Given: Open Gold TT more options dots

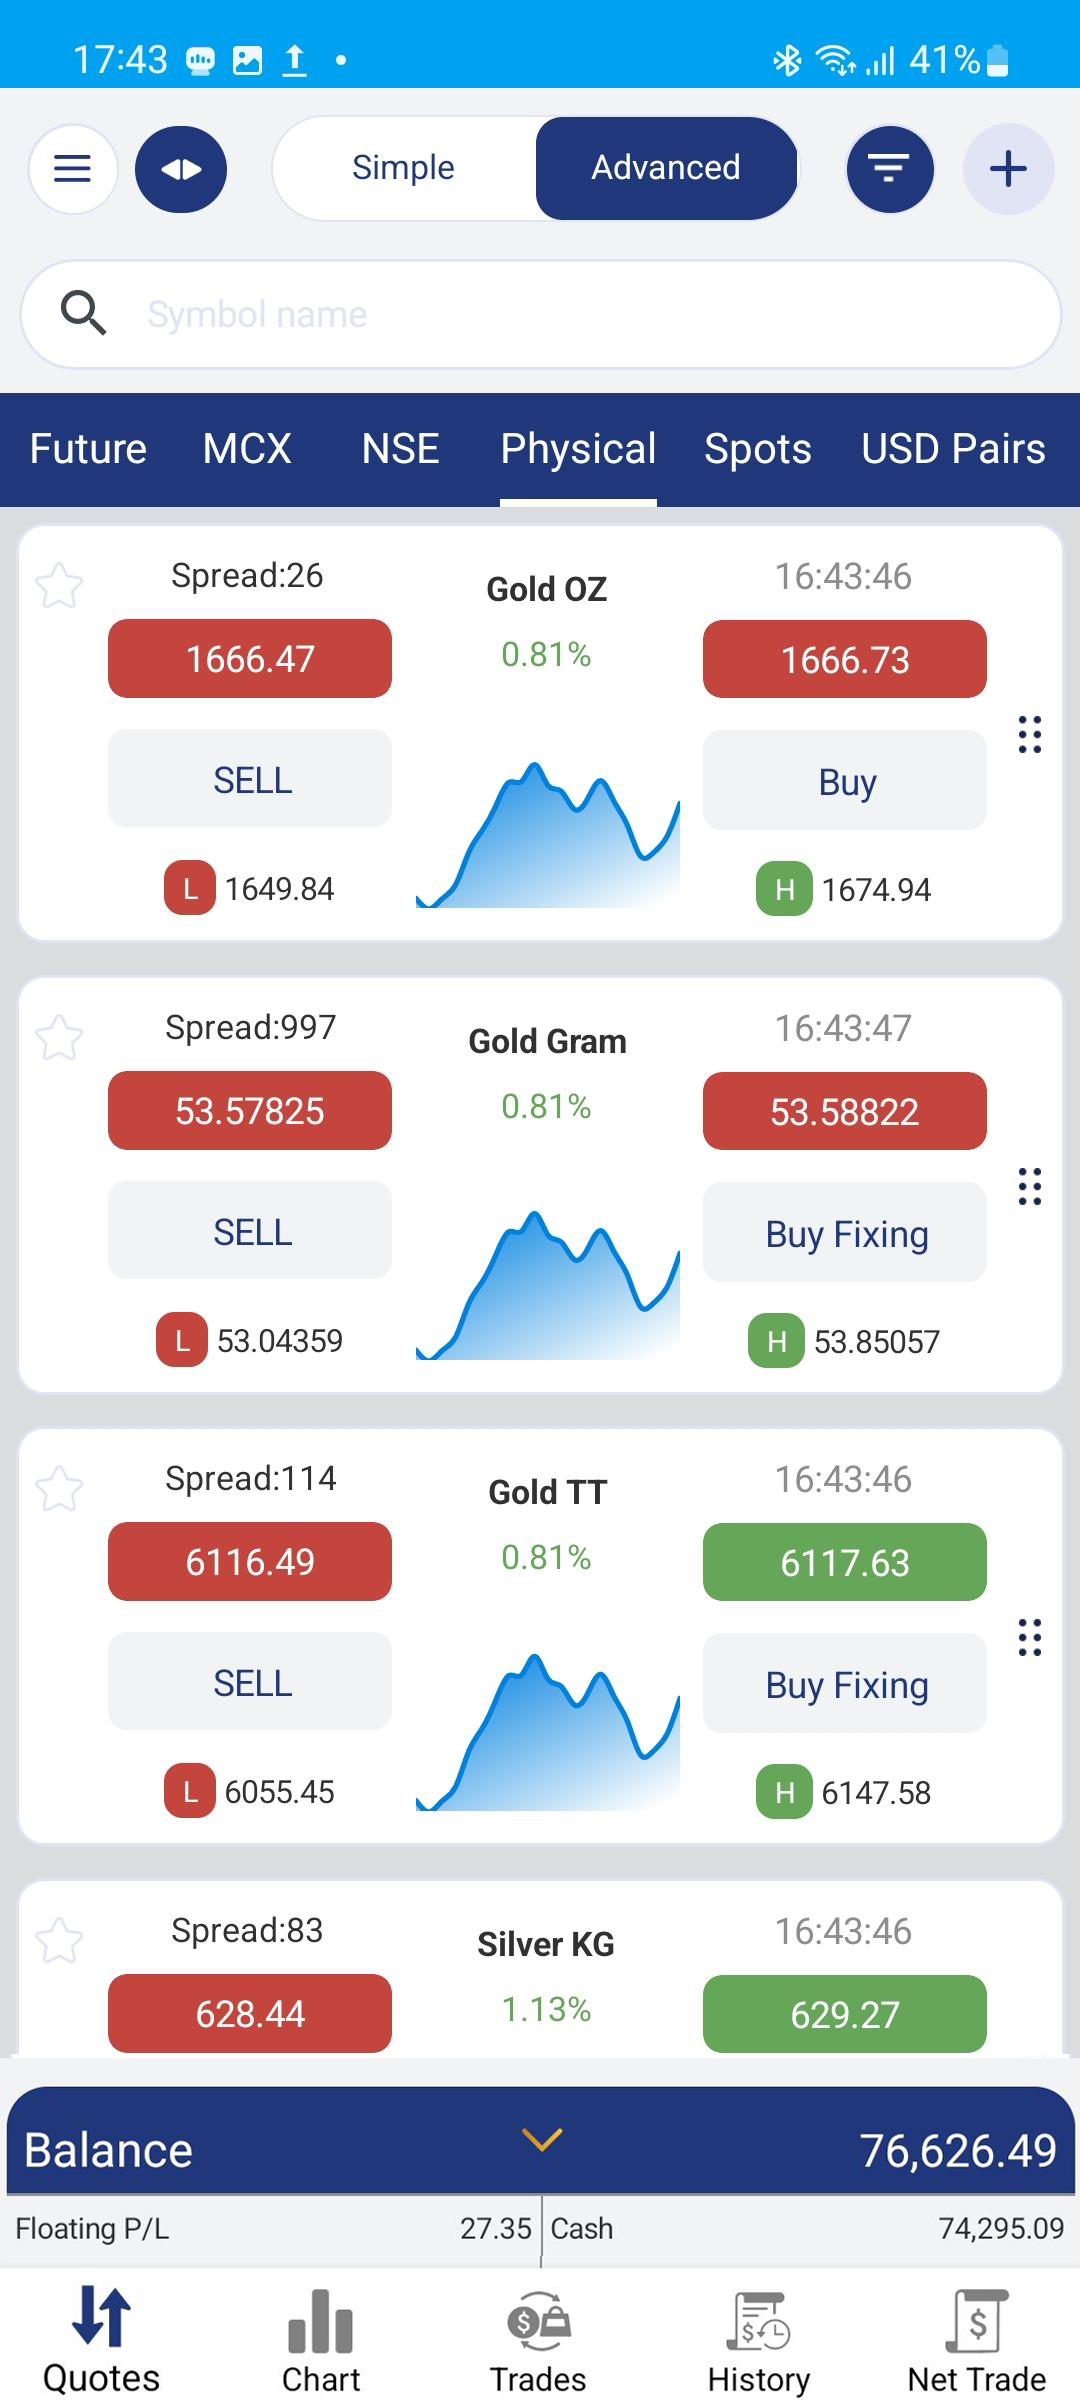Looking at the screenshot, I should [1030, 1638].
